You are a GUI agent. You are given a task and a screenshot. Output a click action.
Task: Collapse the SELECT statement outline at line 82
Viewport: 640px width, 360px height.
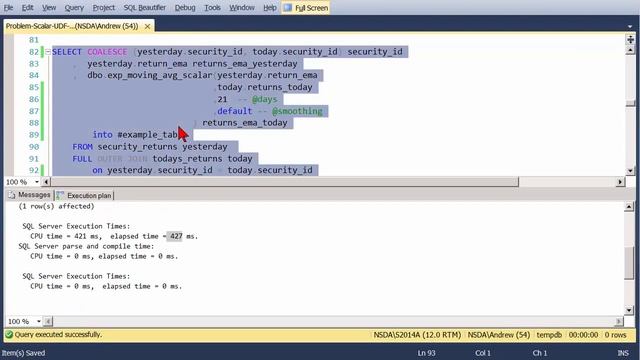point(48,52)
